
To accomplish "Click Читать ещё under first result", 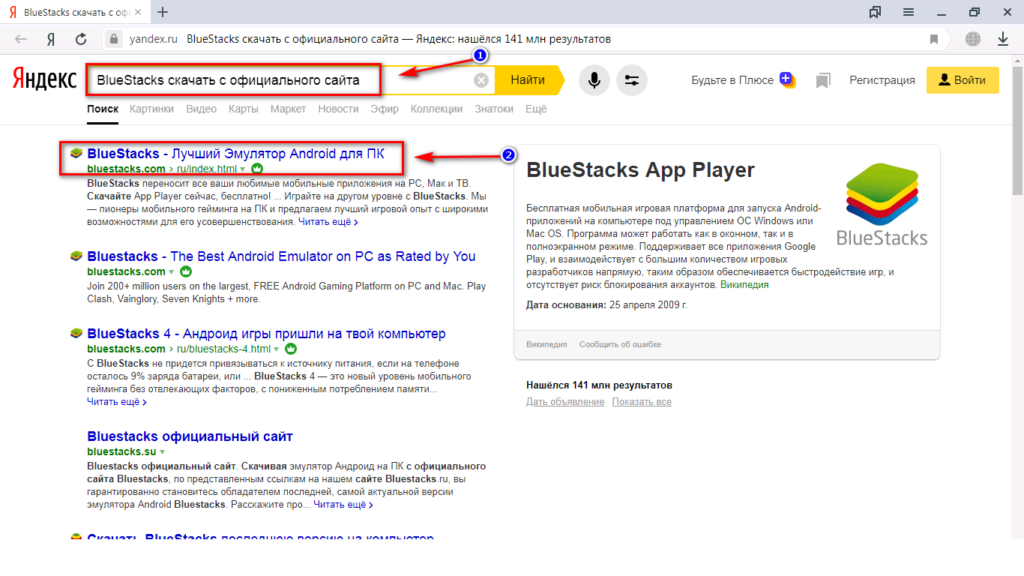I will [328, 222].
